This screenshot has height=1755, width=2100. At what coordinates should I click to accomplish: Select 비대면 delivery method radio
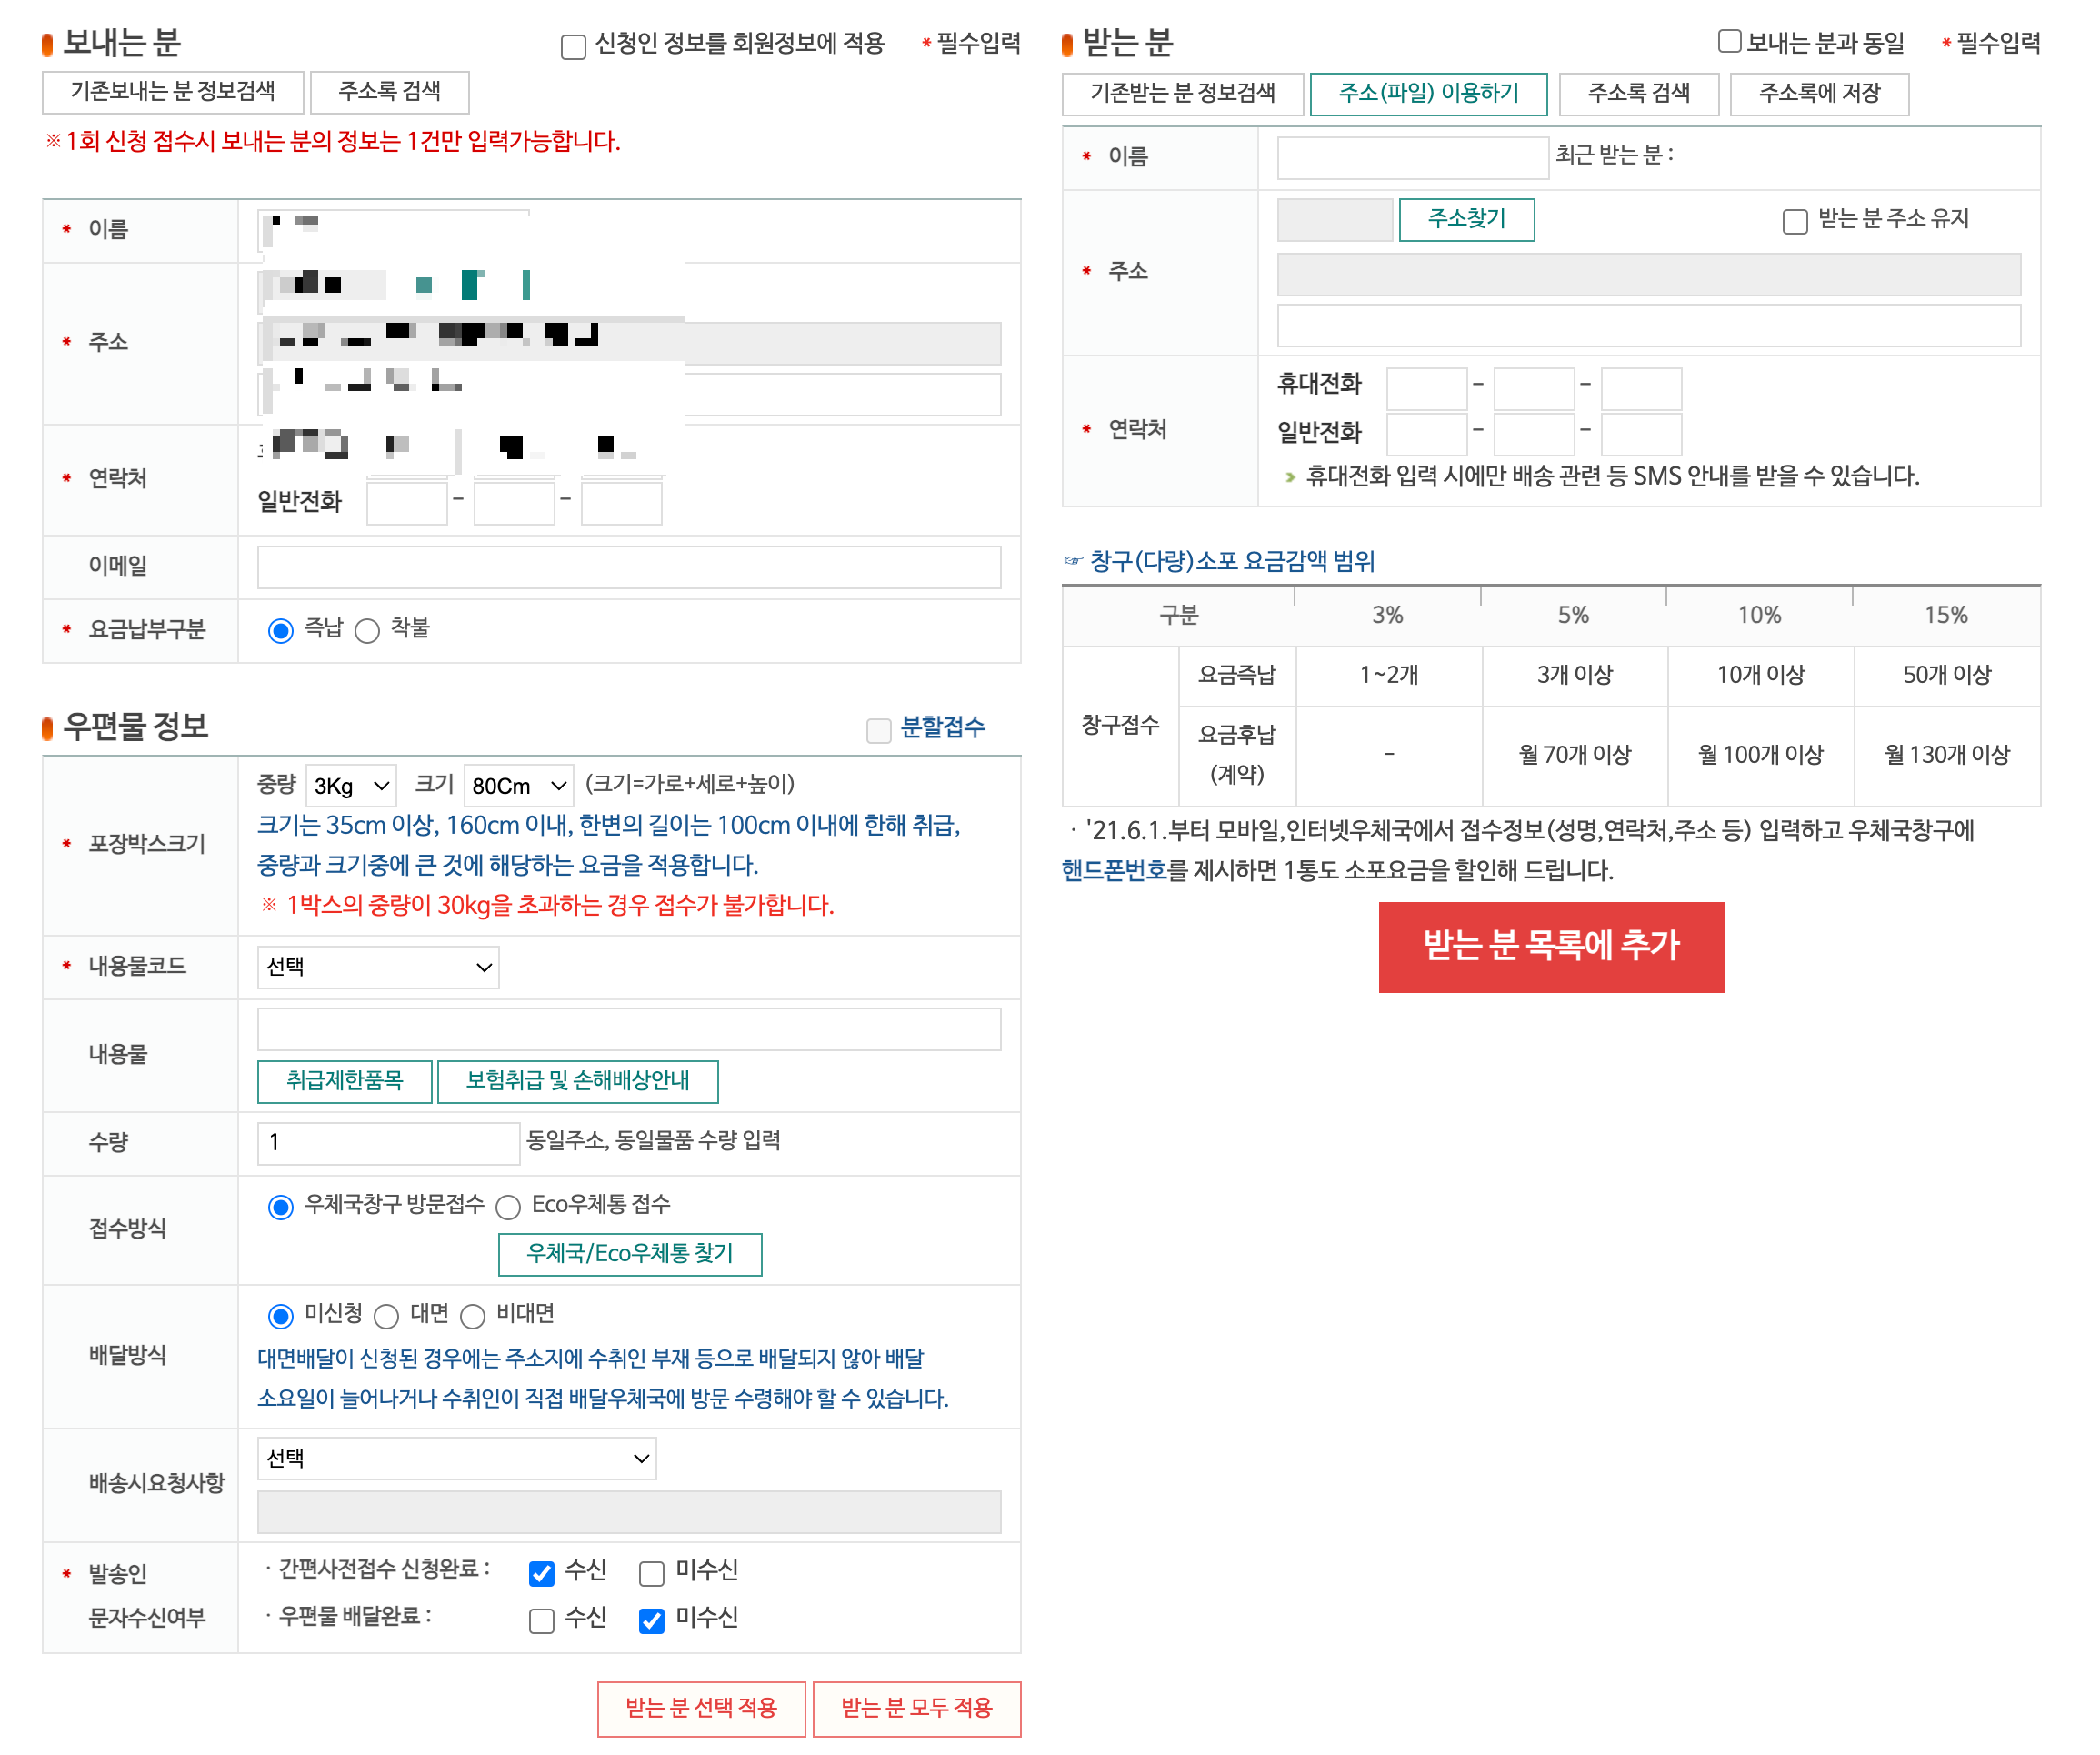coord(472,1316)
